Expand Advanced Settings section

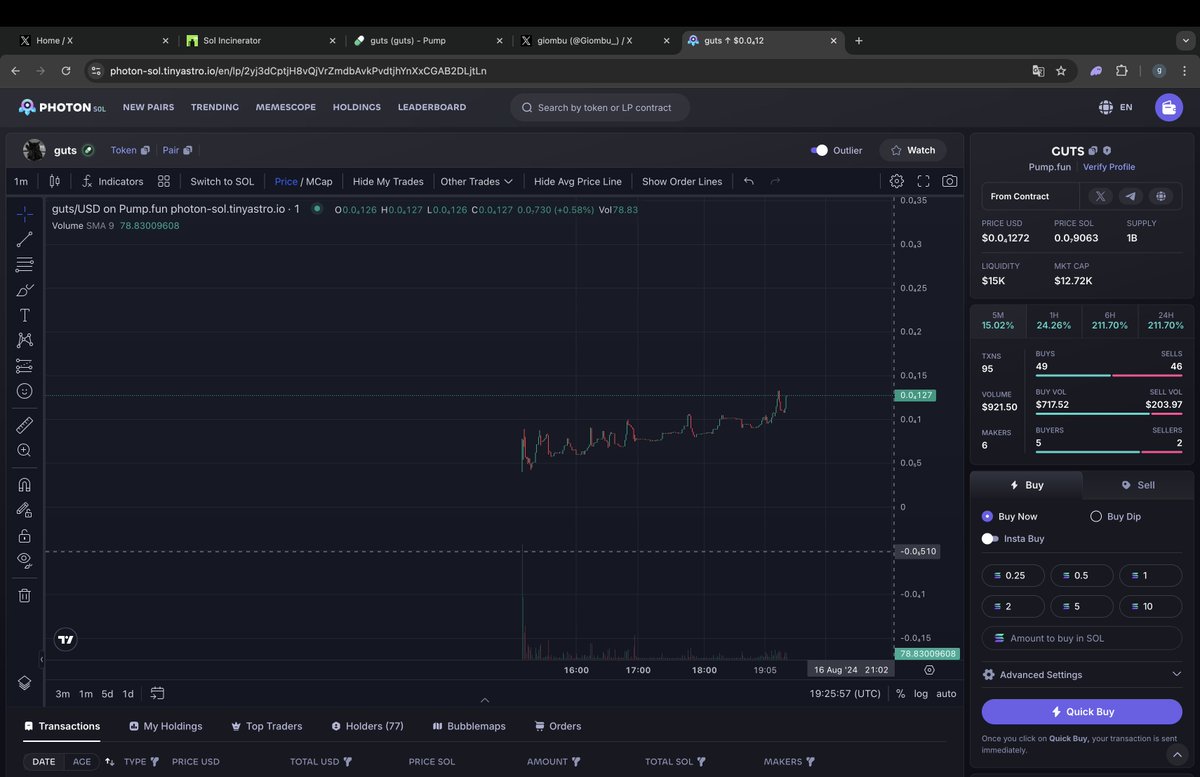click(1082, 675)
